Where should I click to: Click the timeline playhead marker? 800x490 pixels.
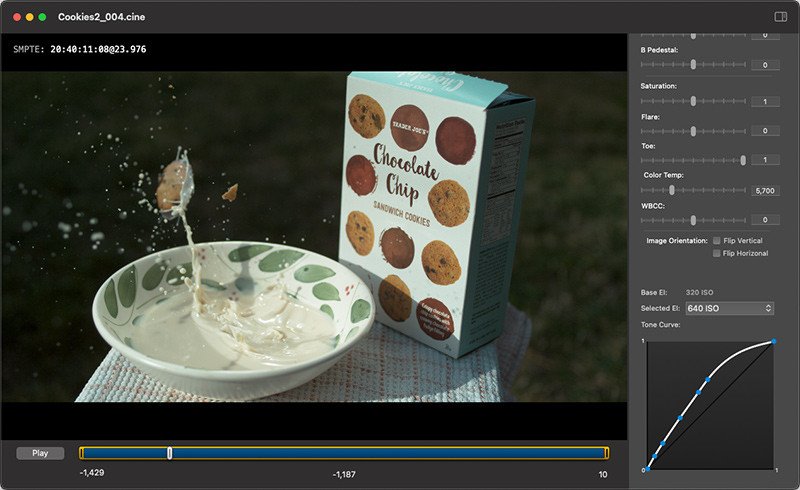169,453
